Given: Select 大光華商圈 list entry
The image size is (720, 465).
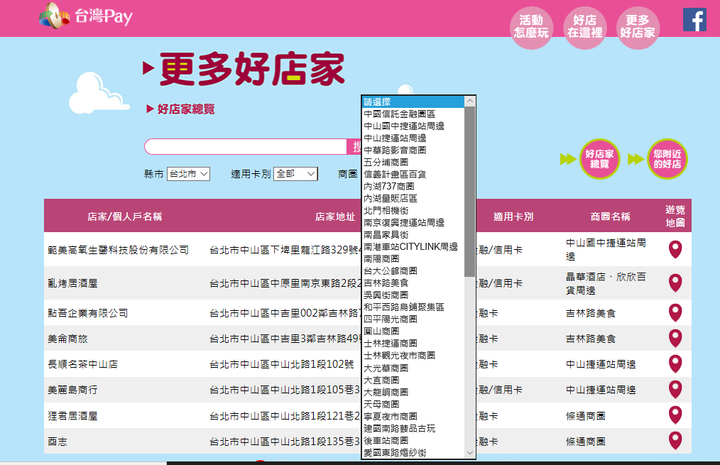Looking at the screenshot, I should [x=413, y=368].
